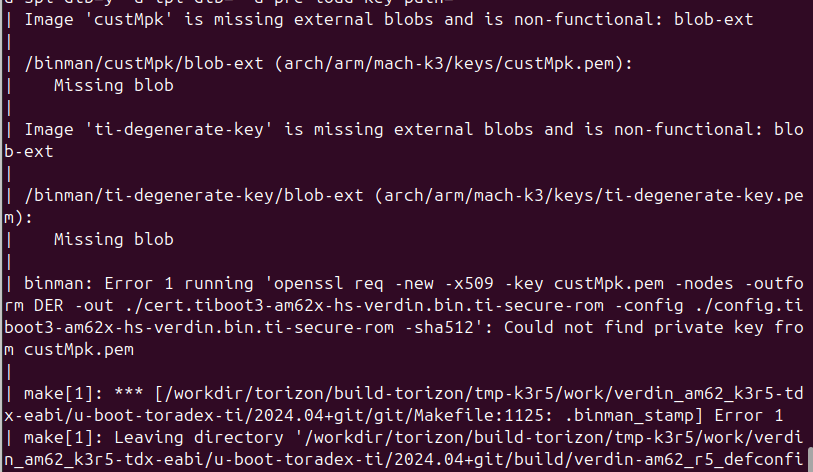Click the 'binman: Error 1 running' text

click(138, 284)
